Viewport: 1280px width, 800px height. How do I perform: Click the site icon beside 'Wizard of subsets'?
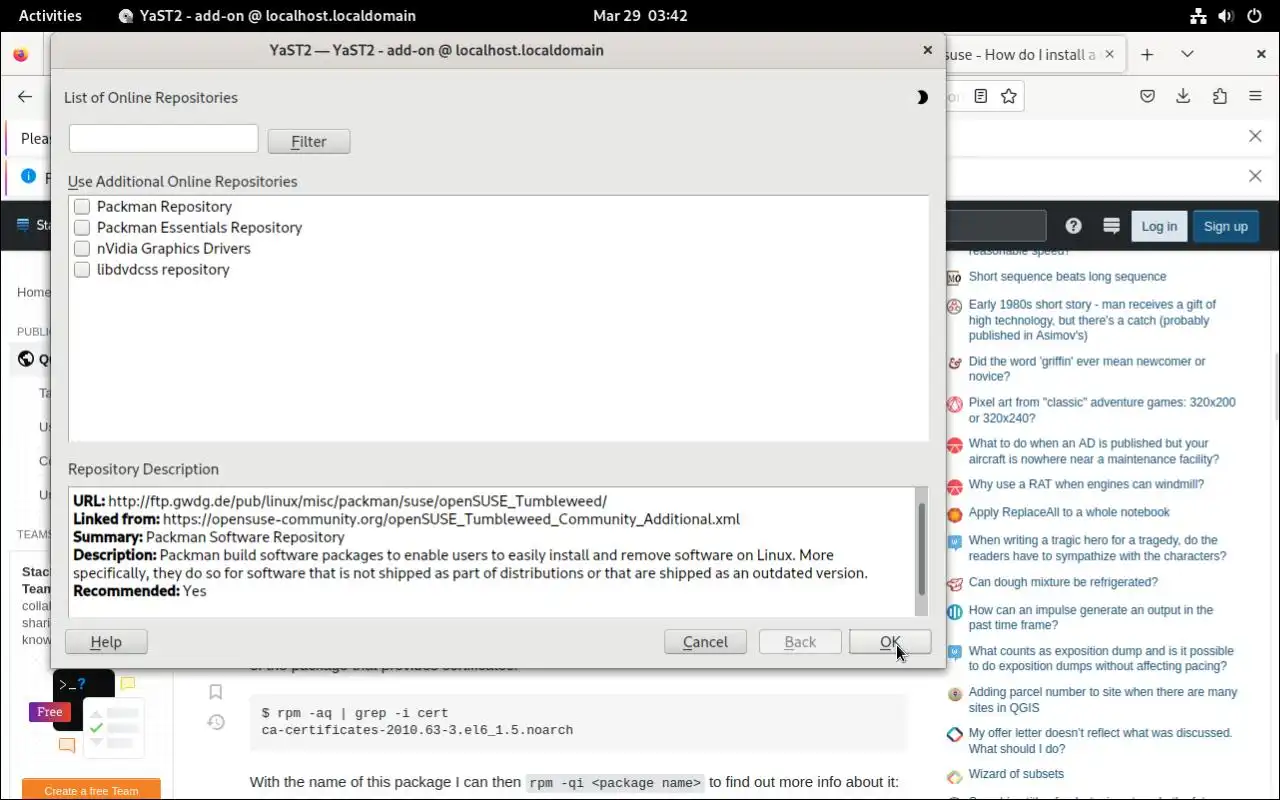(x=954, y=775)
